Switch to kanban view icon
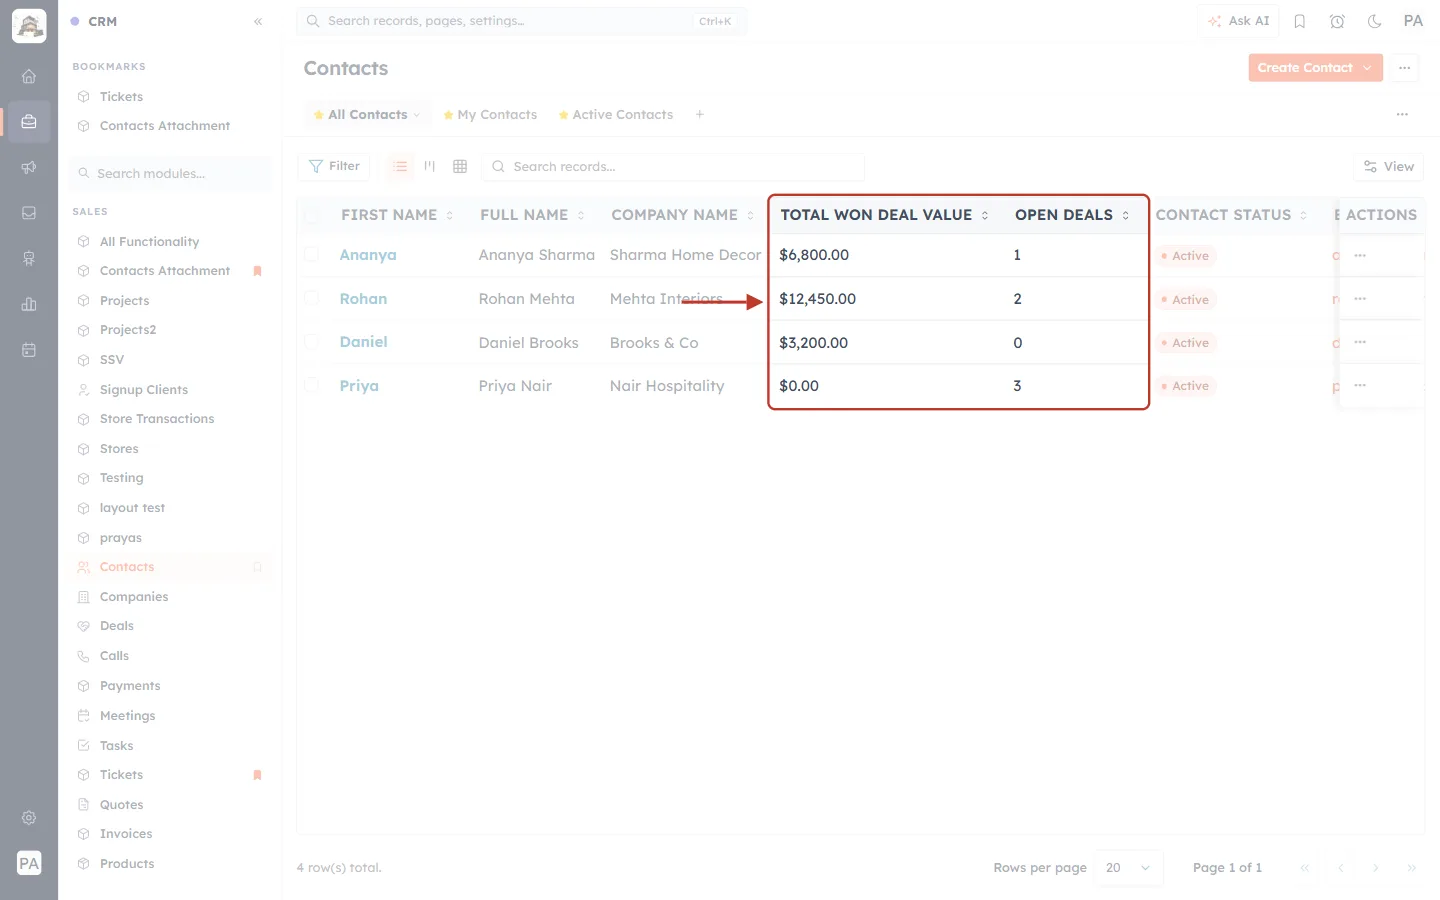The image size is (1440, 900). pos(430,166)
